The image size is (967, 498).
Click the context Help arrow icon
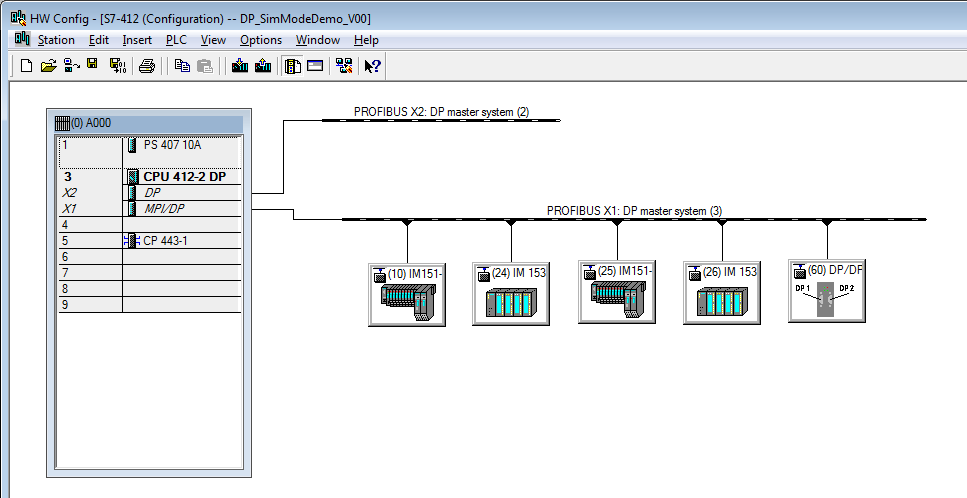click(372, 66)
